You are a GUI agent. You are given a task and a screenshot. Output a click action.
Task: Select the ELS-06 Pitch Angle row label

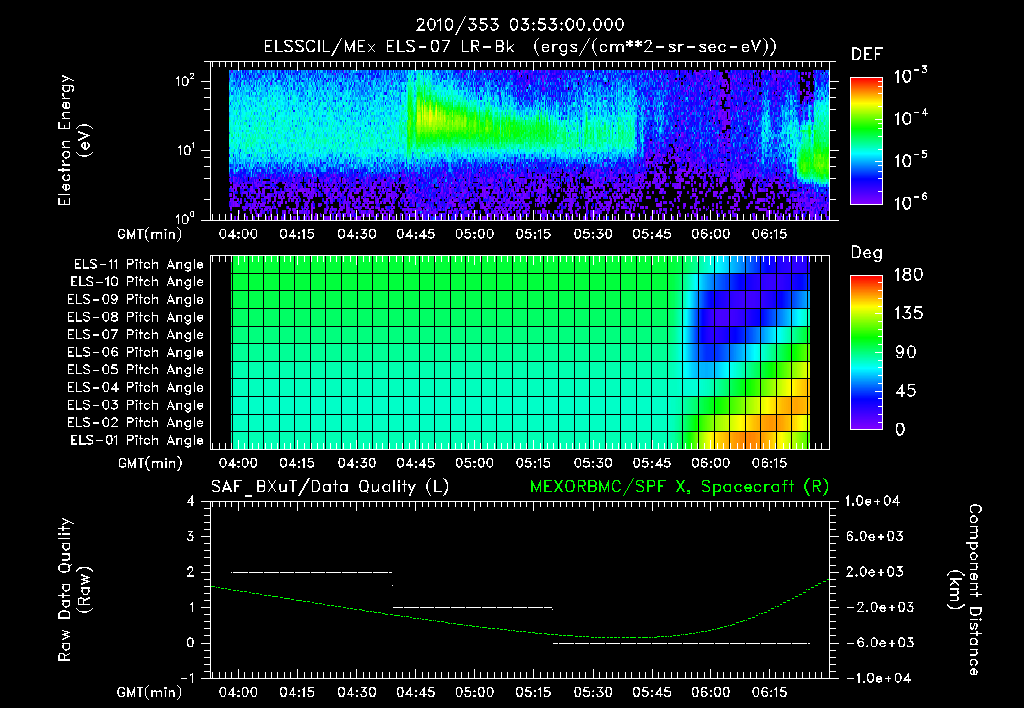tap(135, 352)
